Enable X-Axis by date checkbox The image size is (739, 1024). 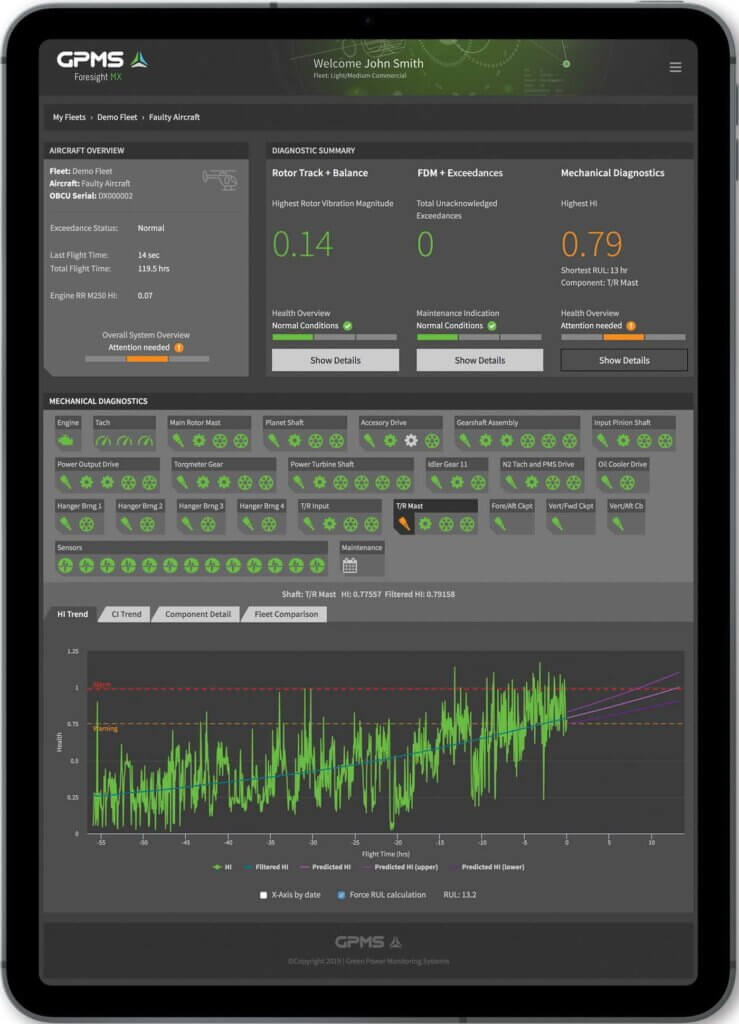pos(263,895)
